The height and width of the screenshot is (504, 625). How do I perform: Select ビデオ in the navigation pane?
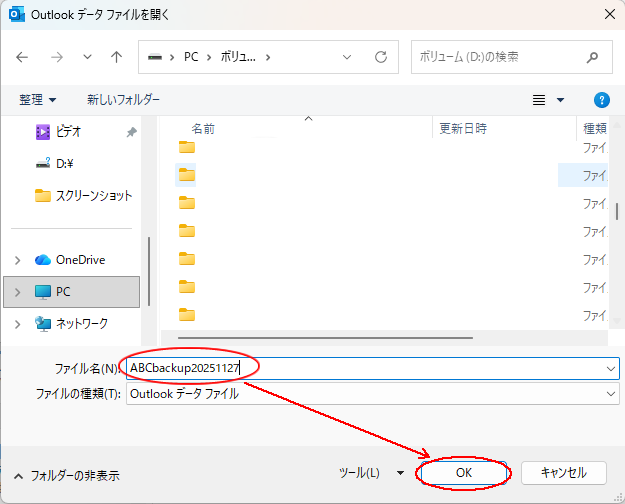[x=69, y=132]
